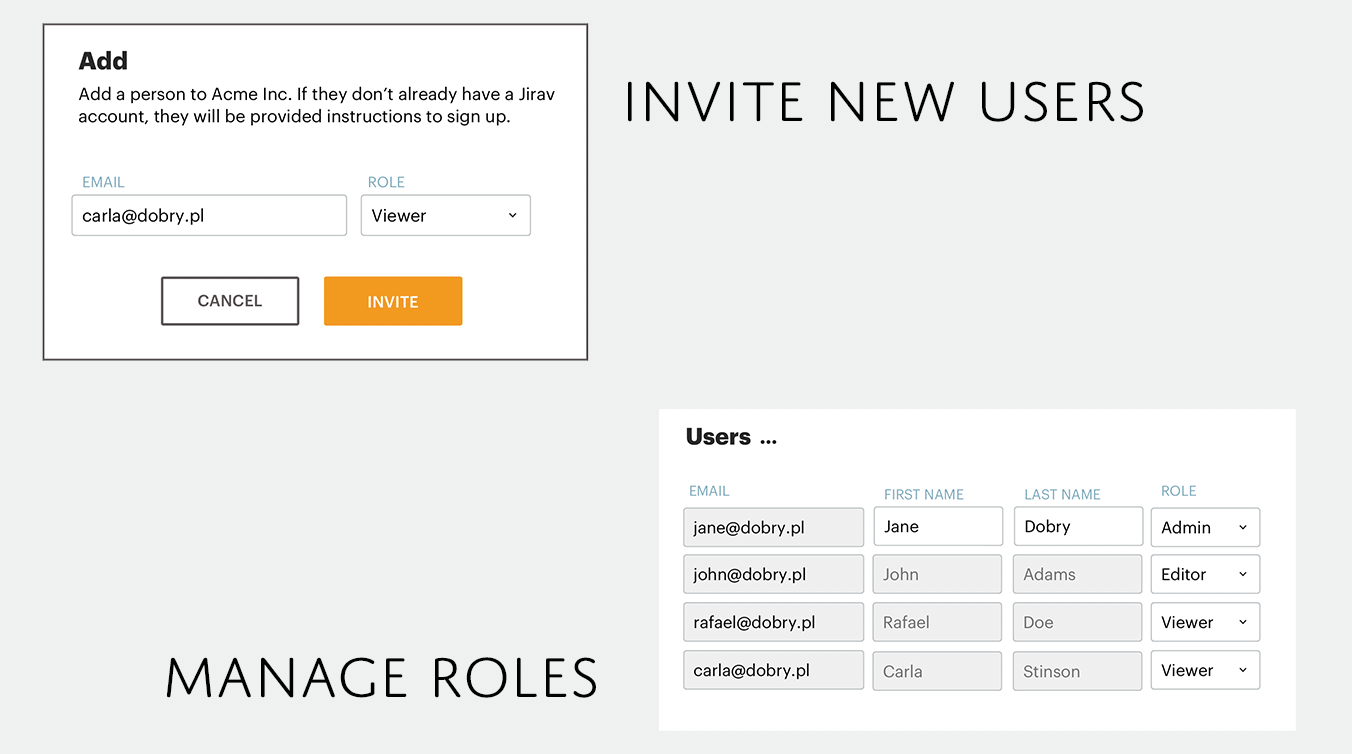
Task: Open the Viewer role dropdown in Add dialog
Action: tap(445, 216)
